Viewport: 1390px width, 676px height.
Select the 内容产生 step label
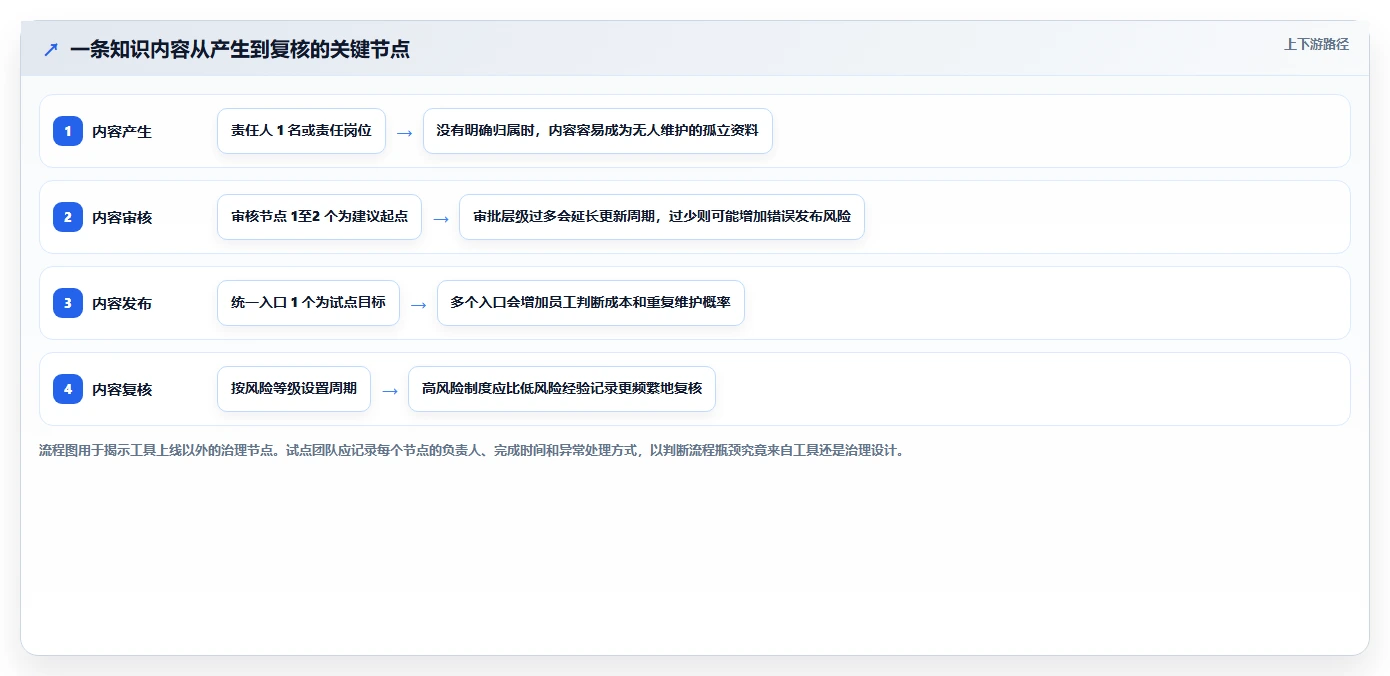coord(122,131)
